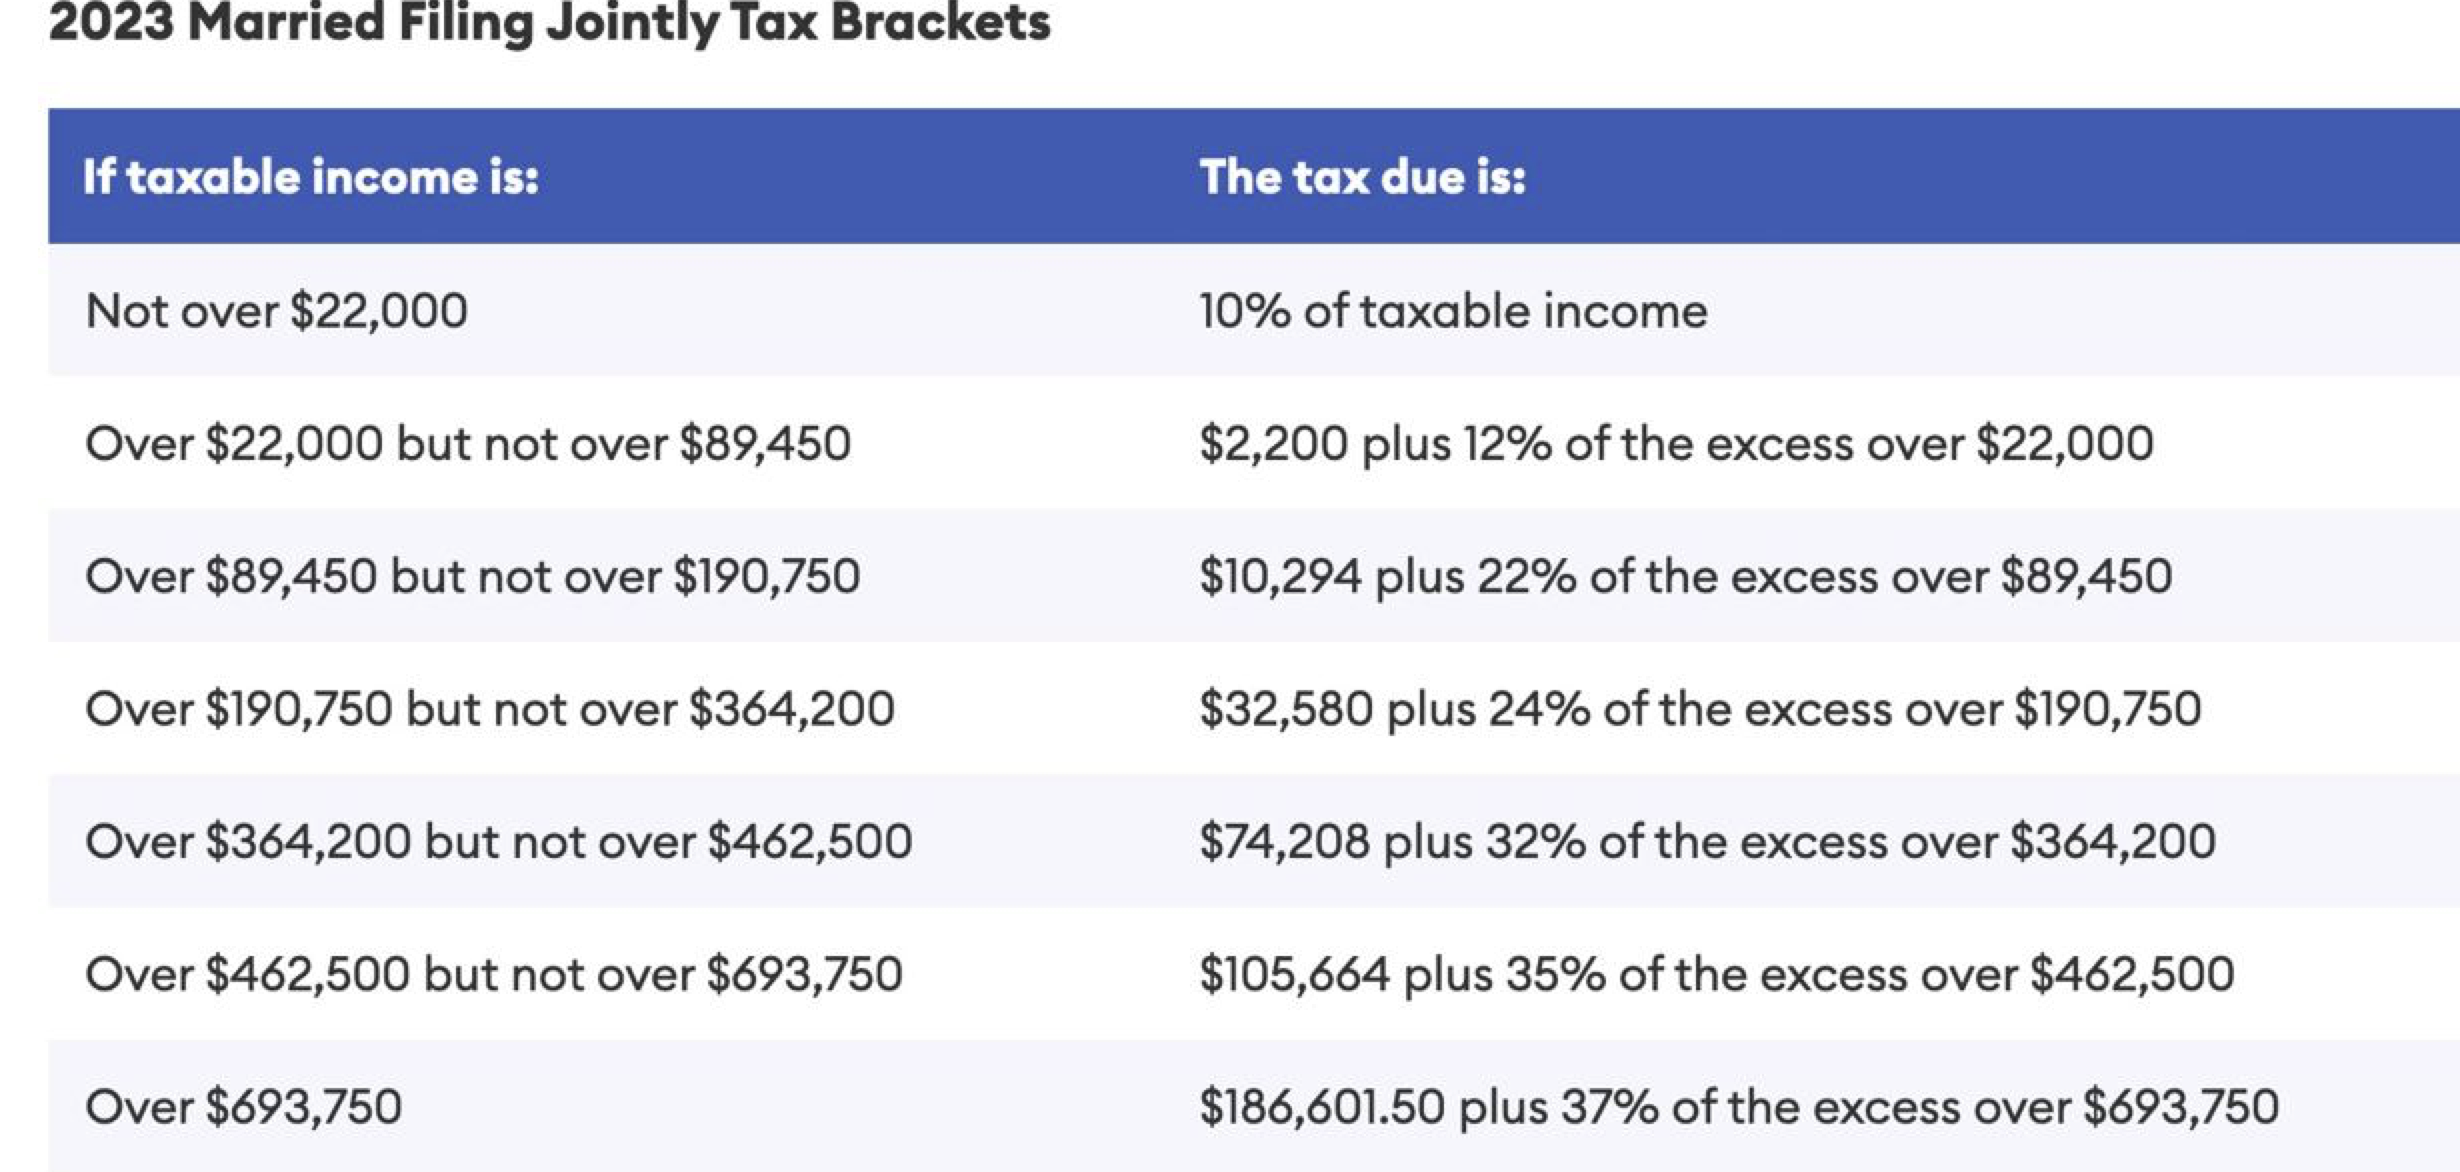2460x1172 pixels.
Task: Click 'Over $22,000 but not over $89,450' cell
Action: click(468, 444)
